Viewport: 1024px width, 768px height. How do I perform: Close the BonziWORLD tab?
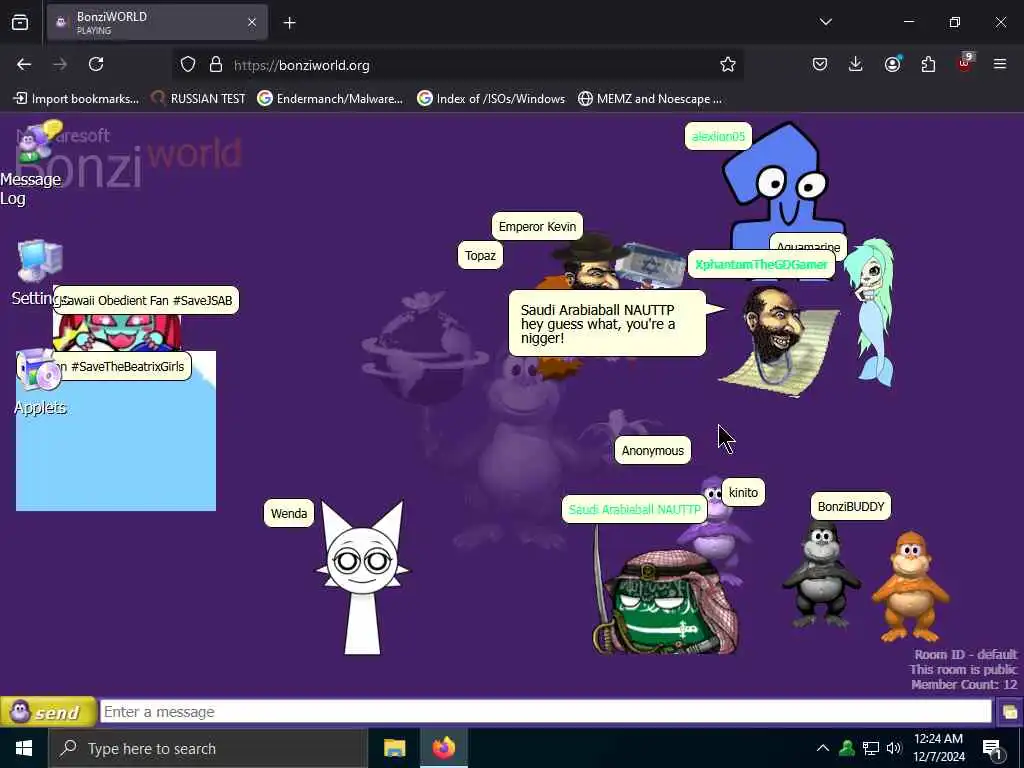252,23
